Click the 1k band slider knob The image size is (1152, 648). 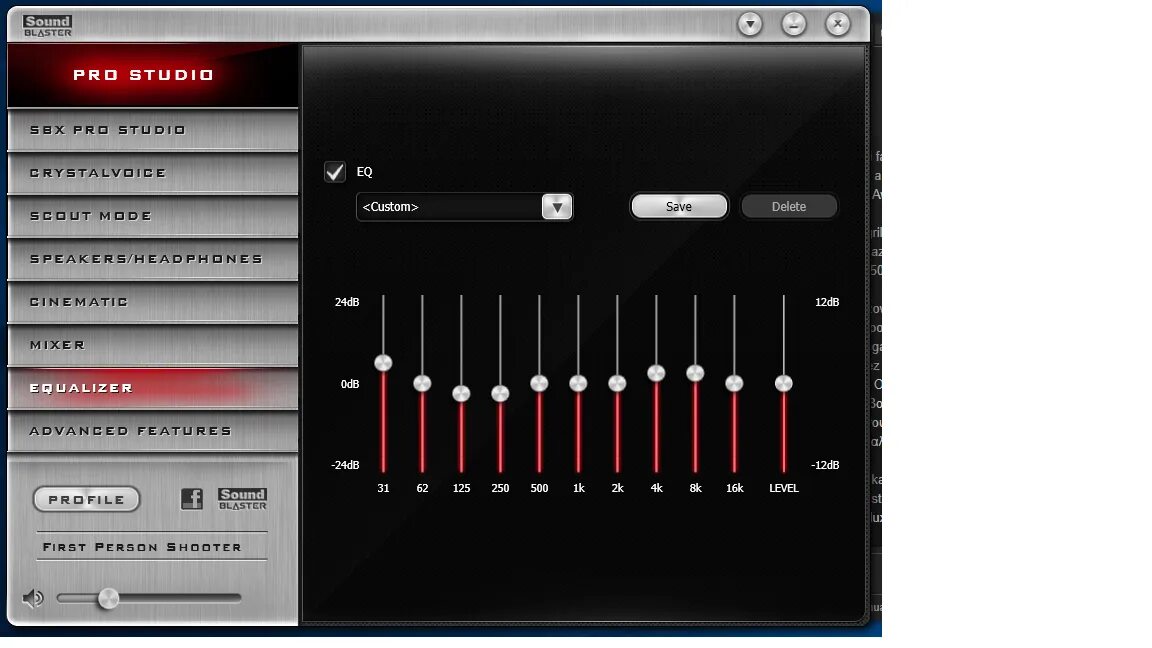click(x=578, y=384)
